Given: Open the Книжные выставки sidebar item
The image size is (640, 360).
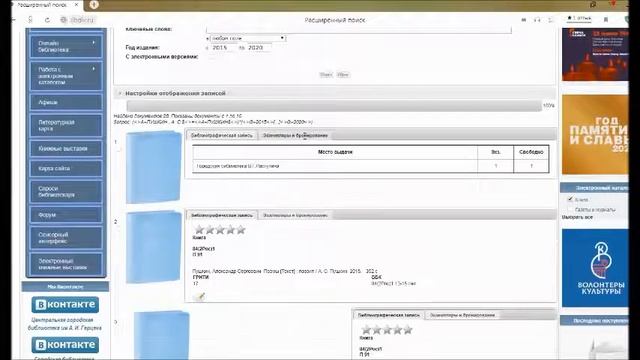Looking at the screenshot, I should [x=66, y=149].
